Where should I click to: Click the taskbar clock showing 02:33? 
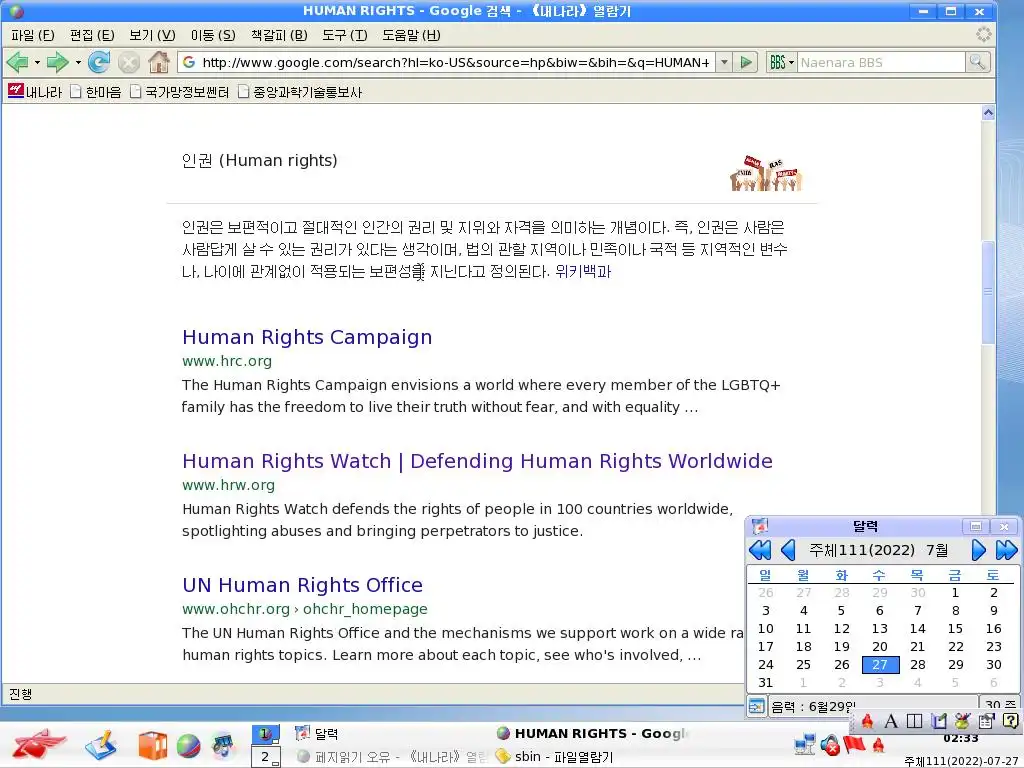tap(961, 739)
